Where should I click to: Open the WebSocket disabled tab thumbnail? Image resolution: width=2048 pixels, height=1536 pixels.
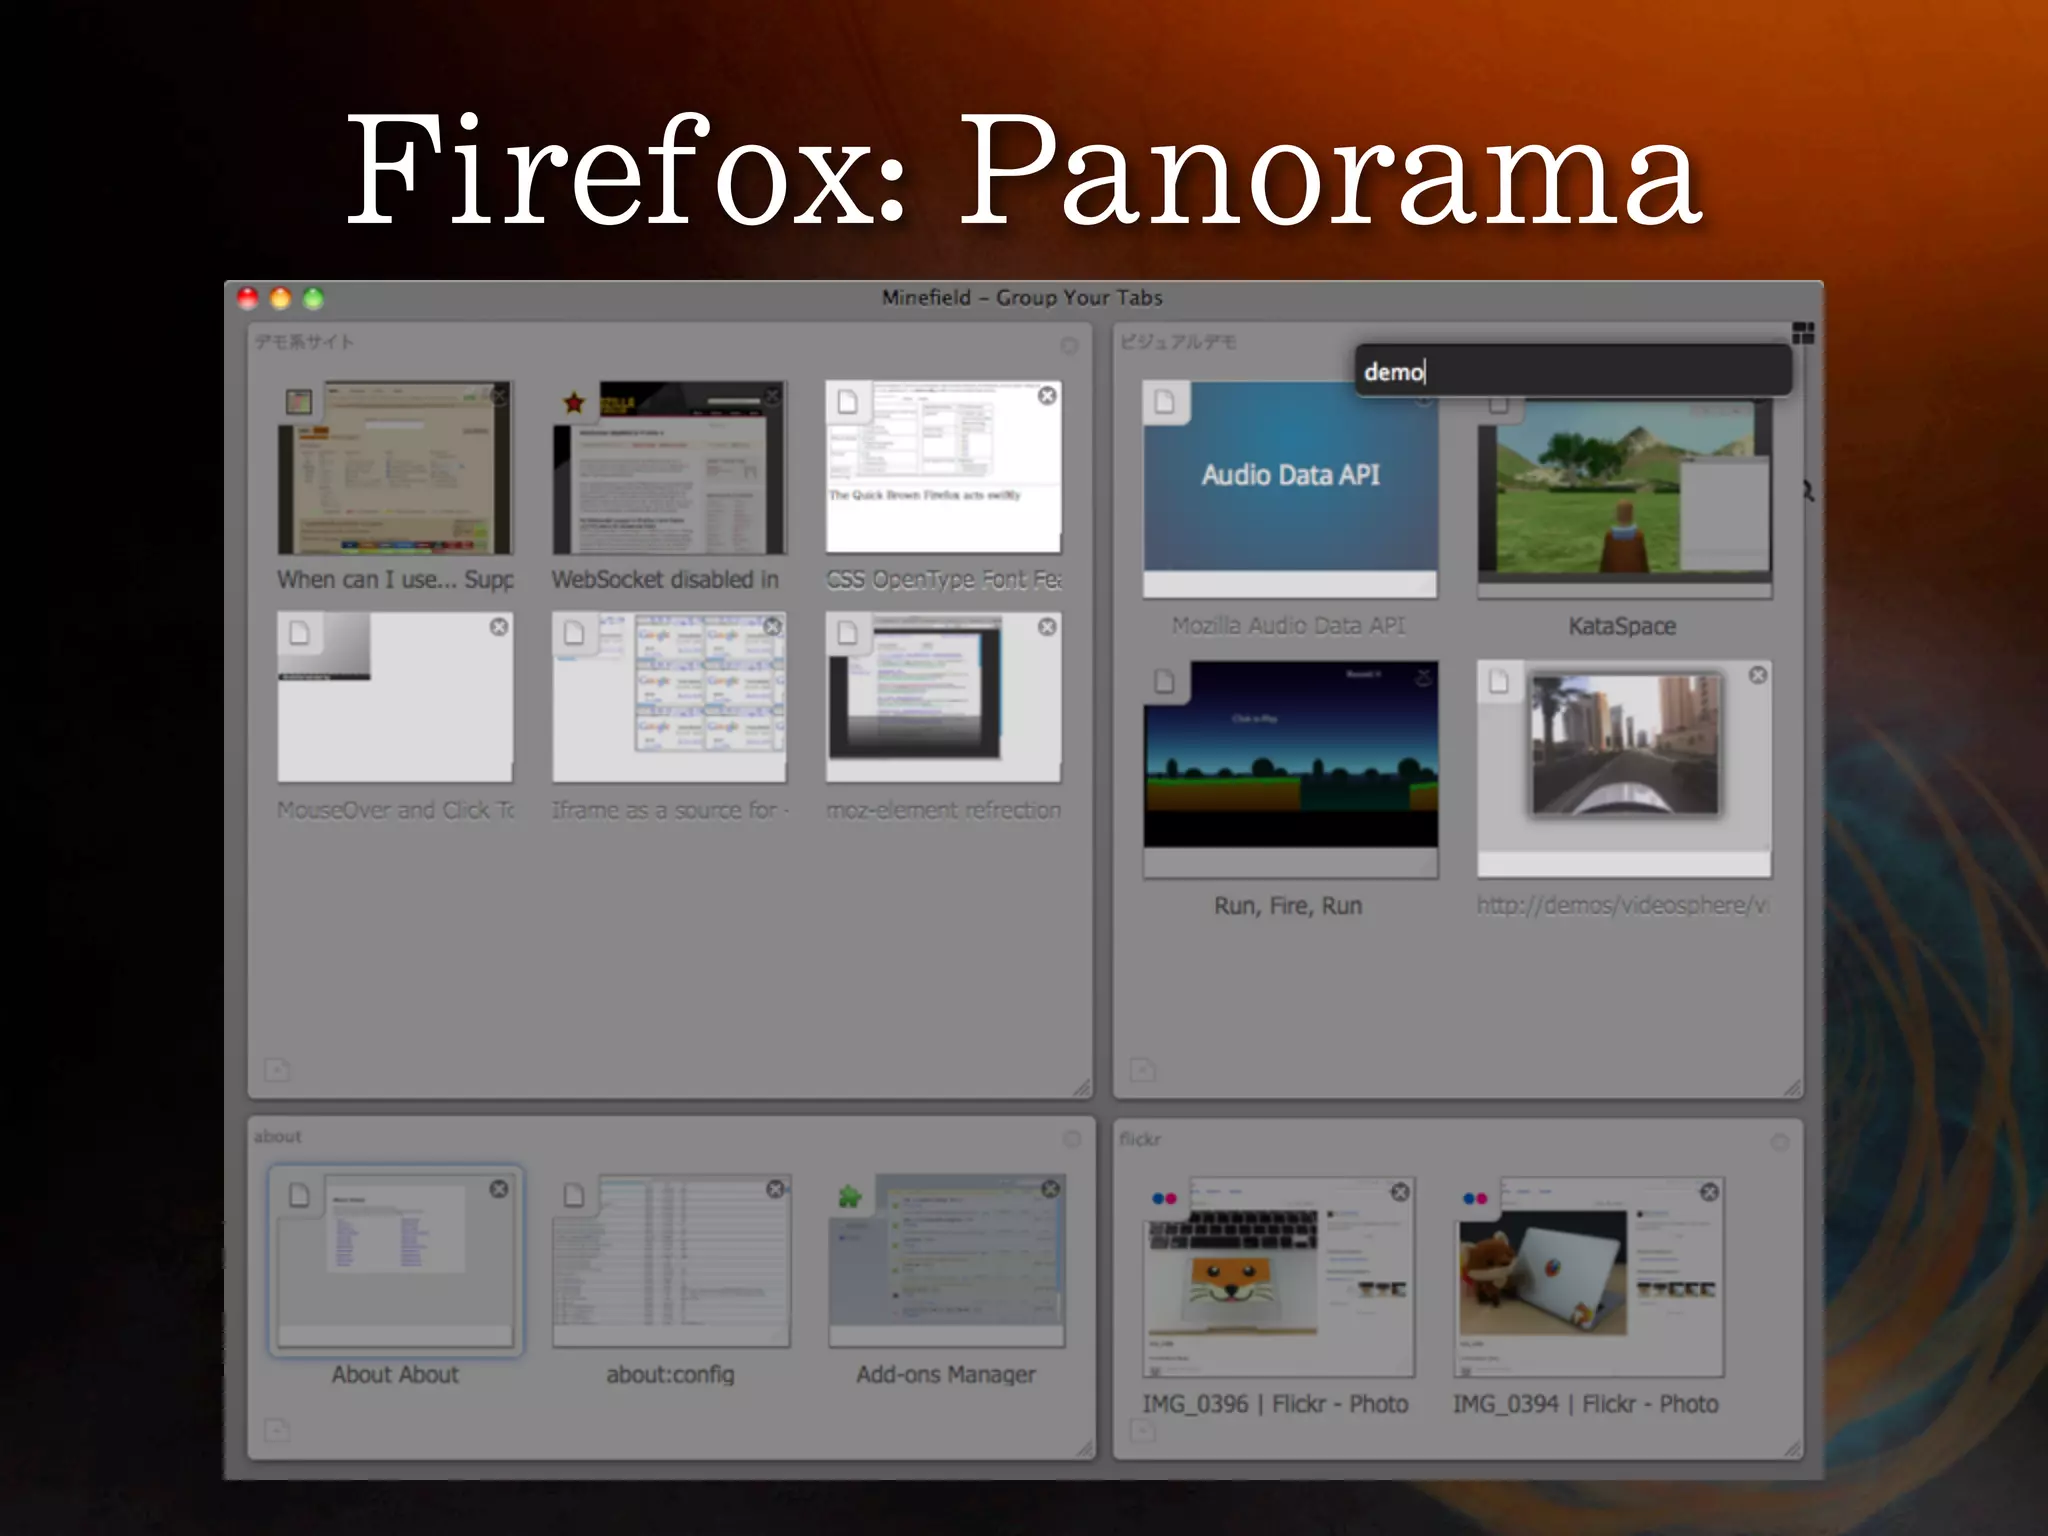pos(669,468)
